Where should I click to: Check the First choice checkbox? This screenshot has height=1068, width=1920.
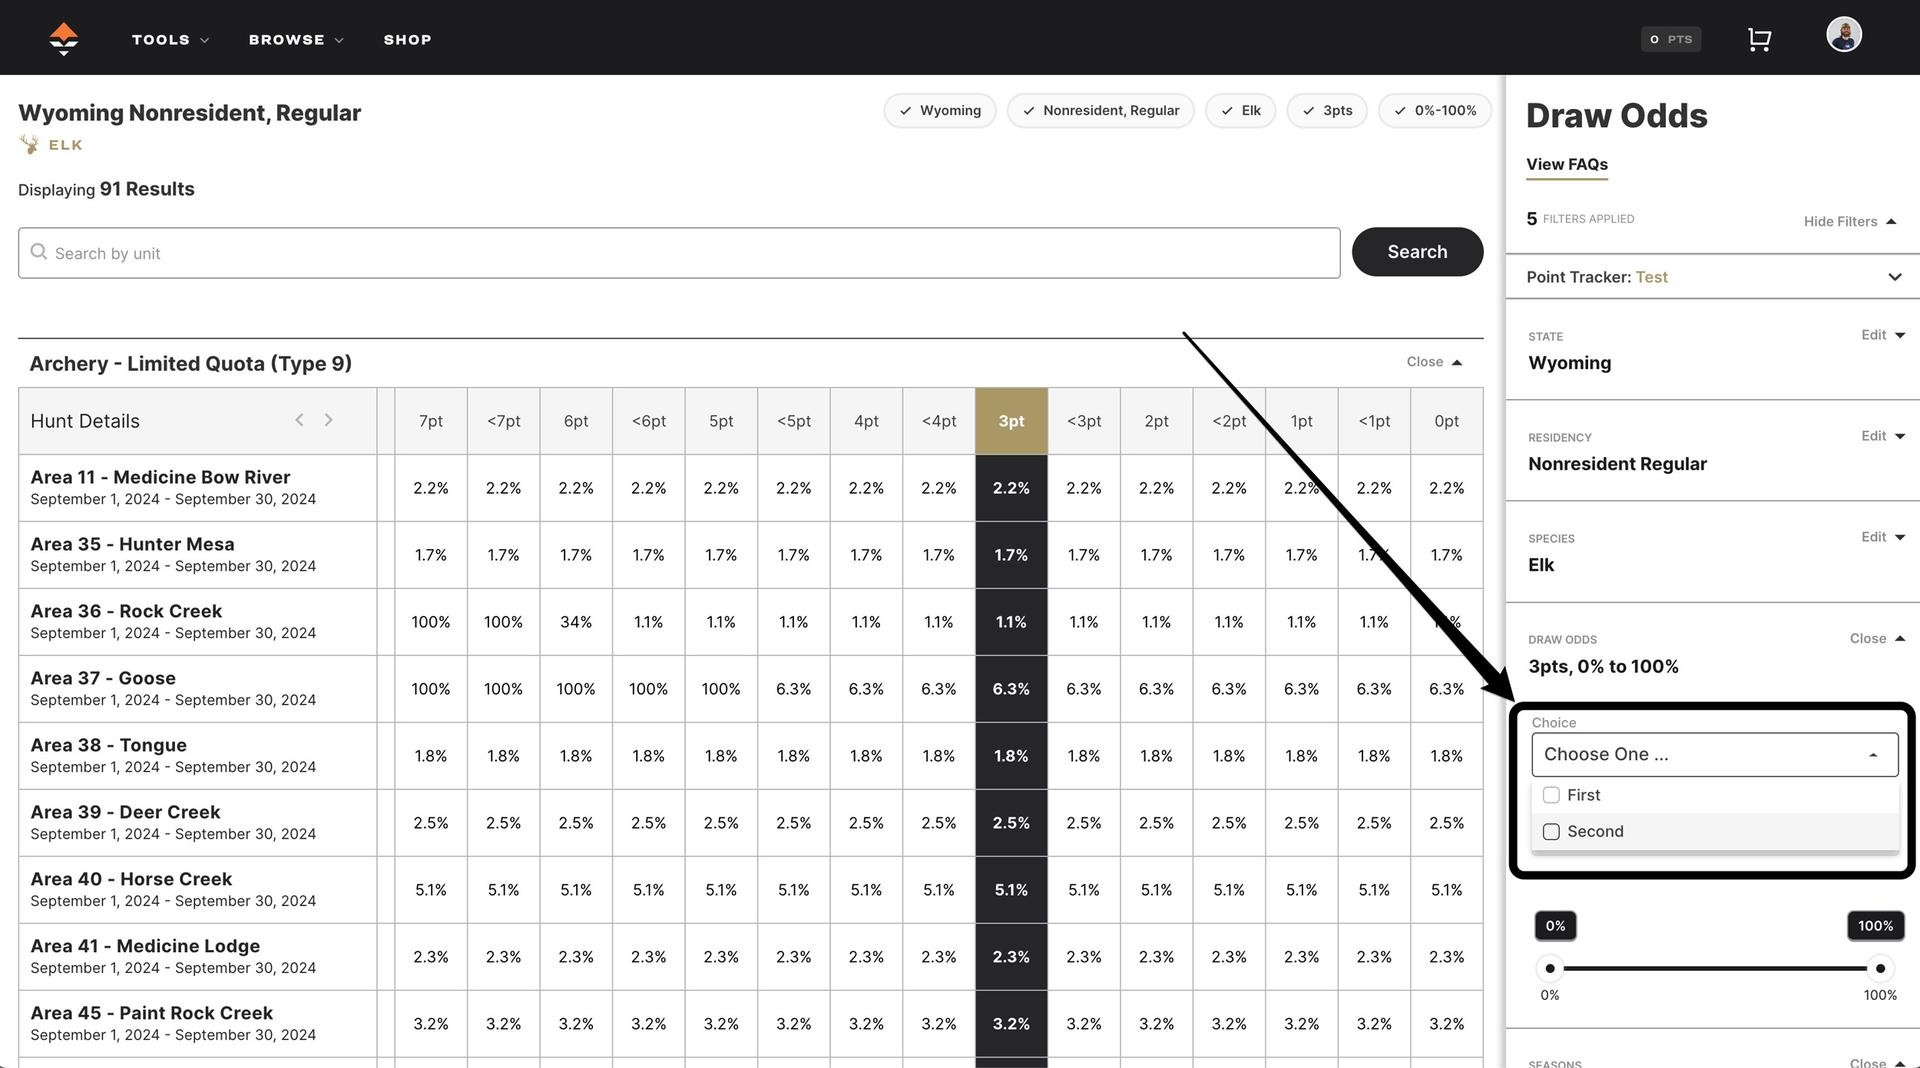click(x=1551, y=795)
